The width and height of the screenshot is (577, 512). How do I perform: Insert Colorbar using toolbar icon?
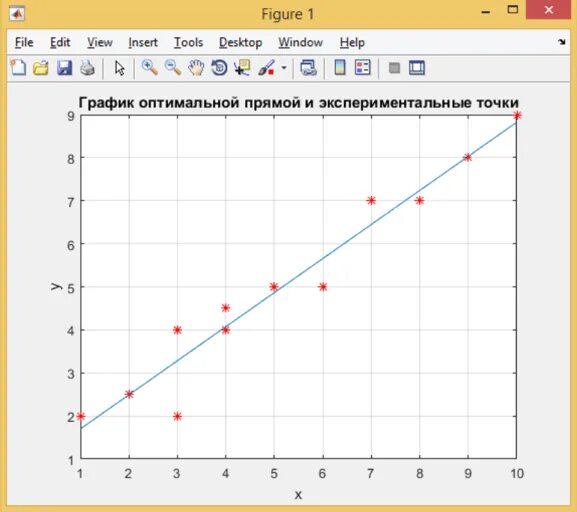point(340,68)
